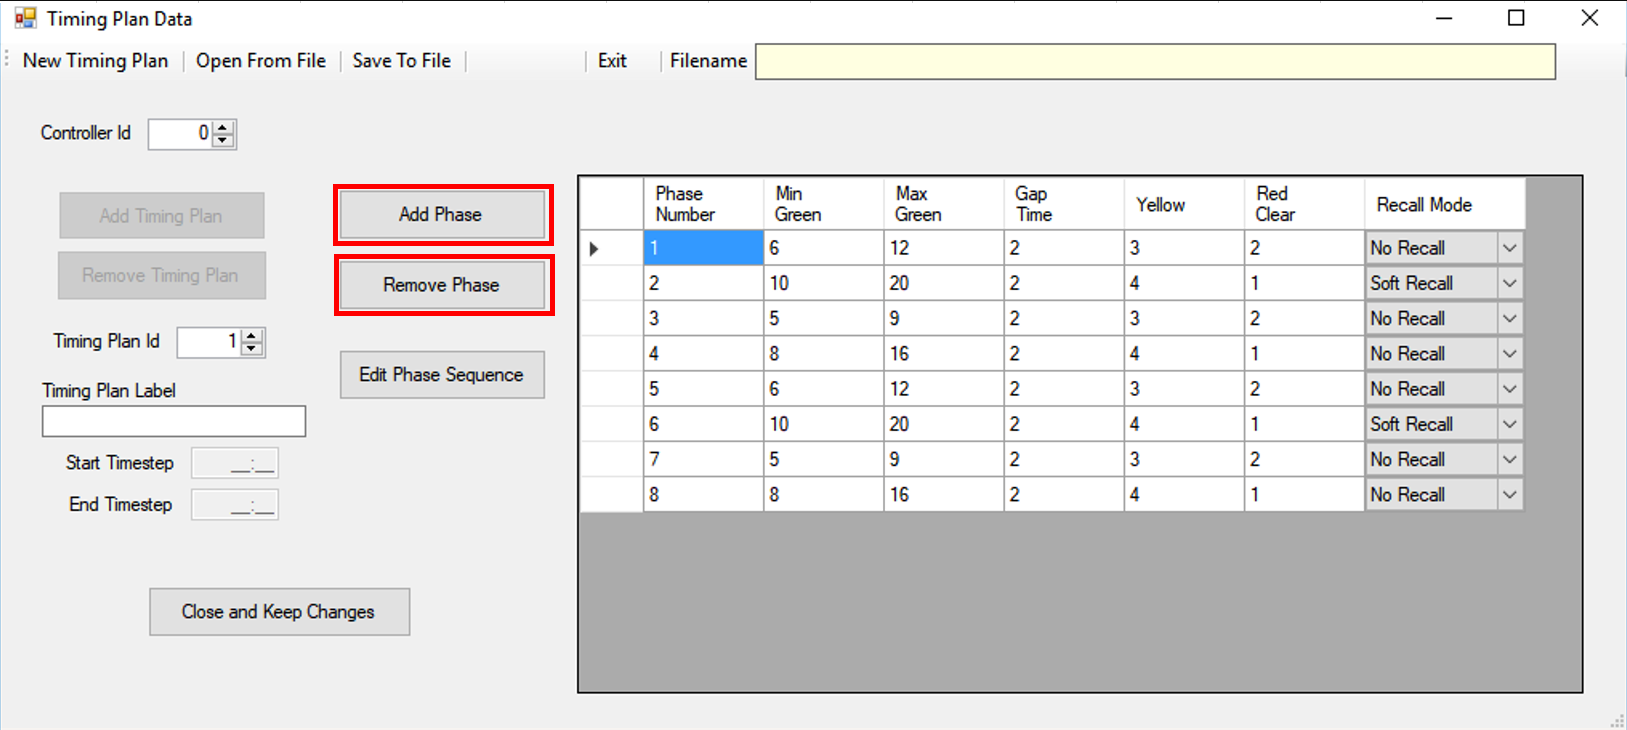This screenshot has width=1627, height=730.
Task: Open Edit Phase Sequence
Action: click(442, 375)
